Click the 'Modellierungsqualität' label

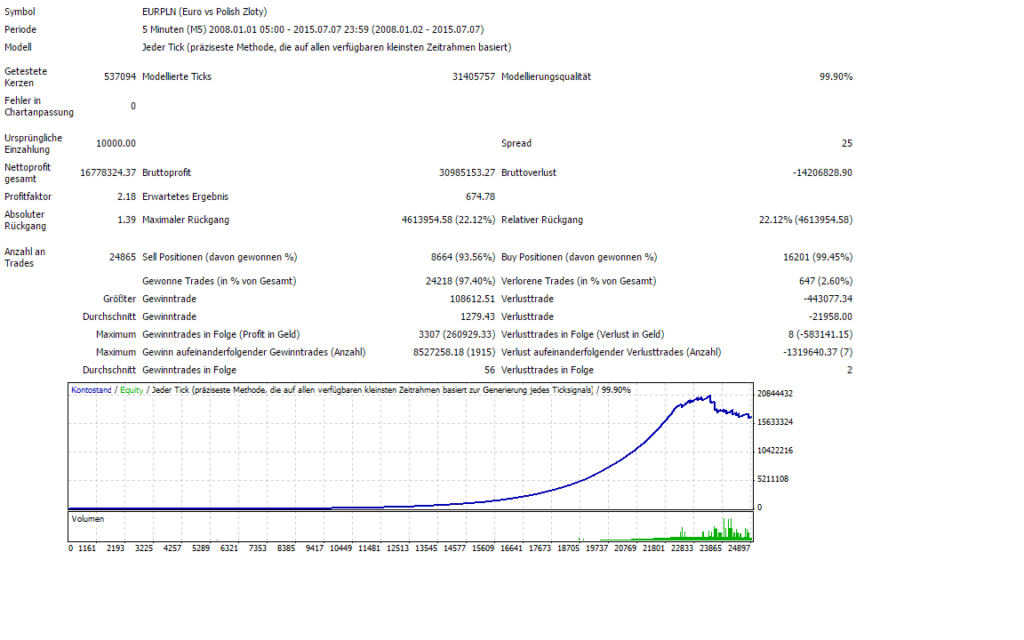coord(546,76)
